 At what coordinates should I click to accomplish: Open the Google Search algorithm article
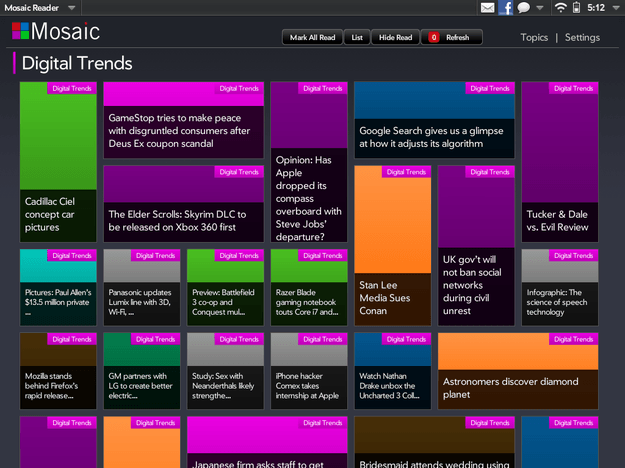(434, 120)
